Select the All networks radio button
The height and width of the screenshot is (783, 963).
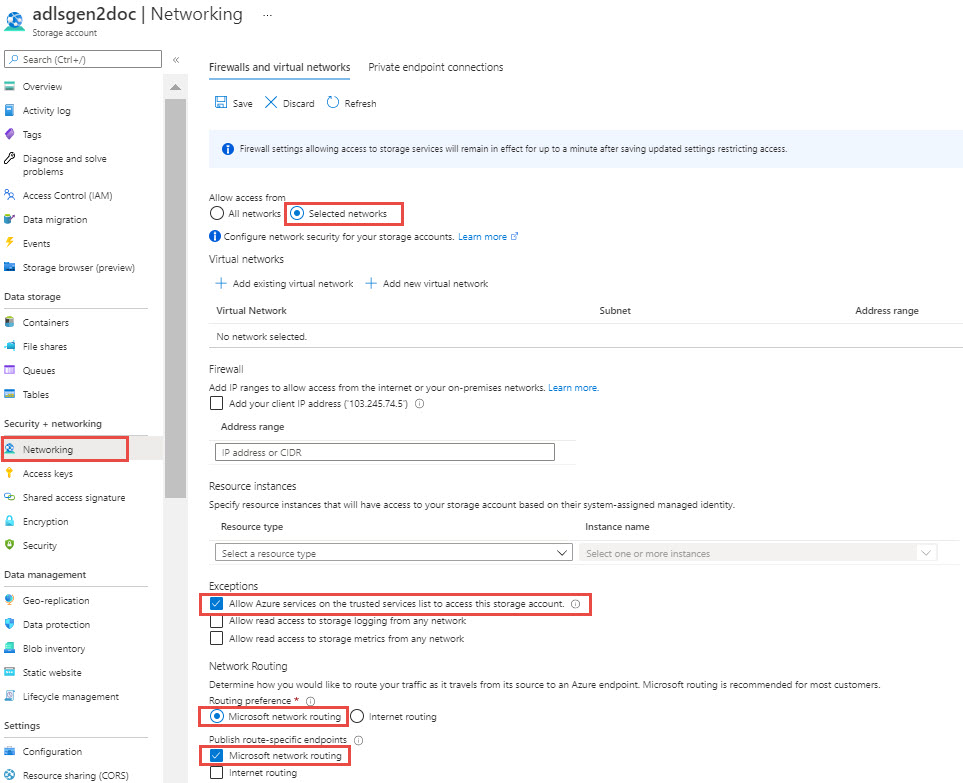tap(217, 214)
